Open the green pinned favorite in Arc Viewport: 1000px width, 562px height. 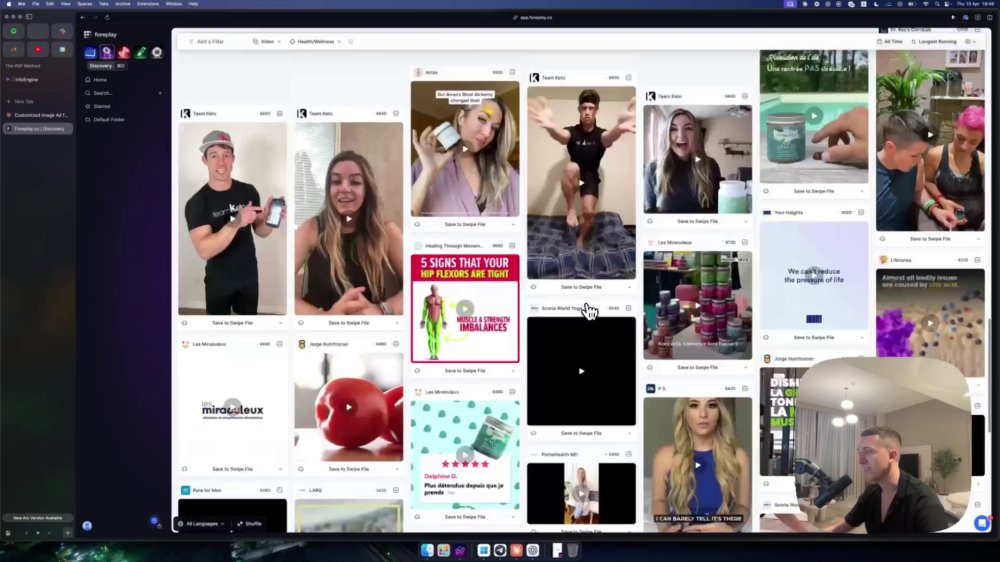(14, 31)
